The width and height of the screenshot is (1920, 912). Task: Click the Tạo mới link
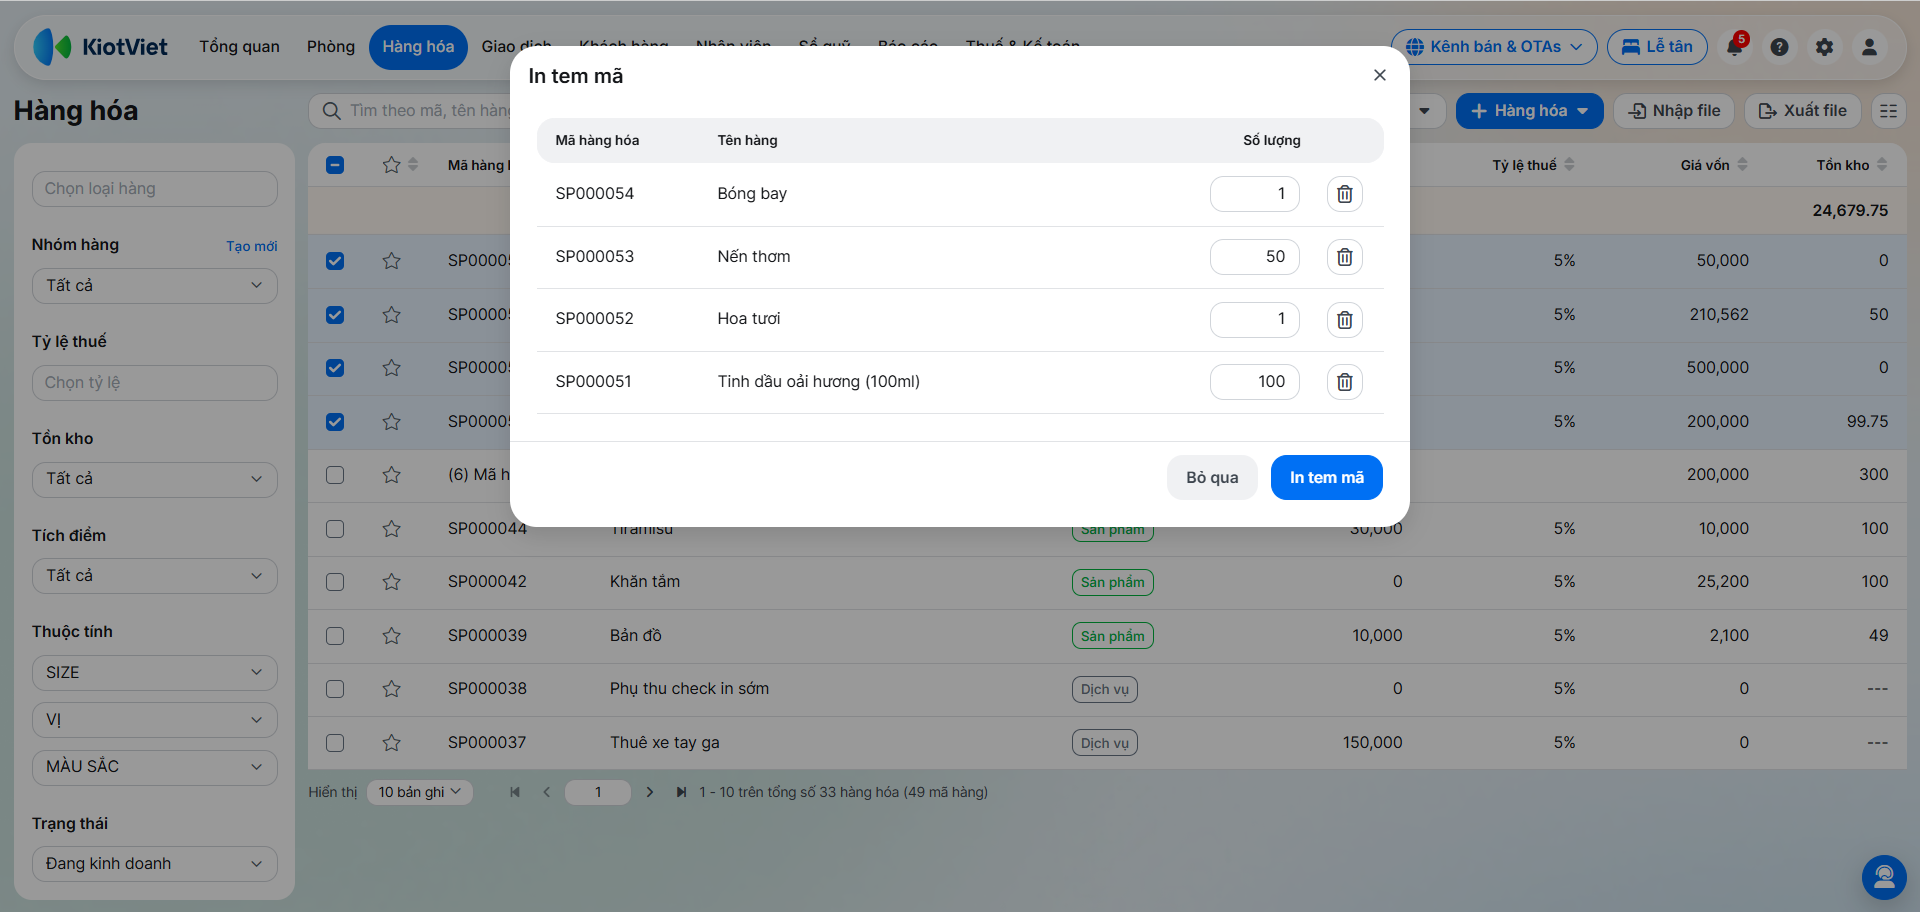252,246
